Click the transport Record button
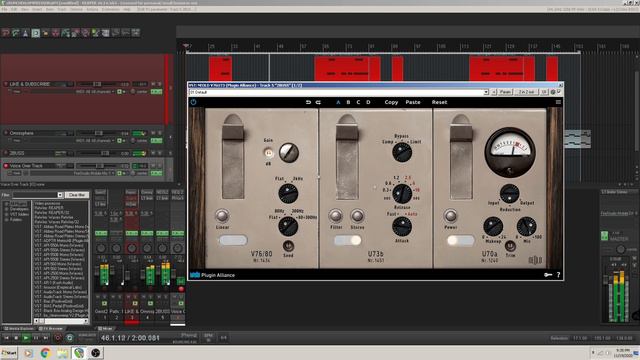640x360 pixels. point(58,338)
